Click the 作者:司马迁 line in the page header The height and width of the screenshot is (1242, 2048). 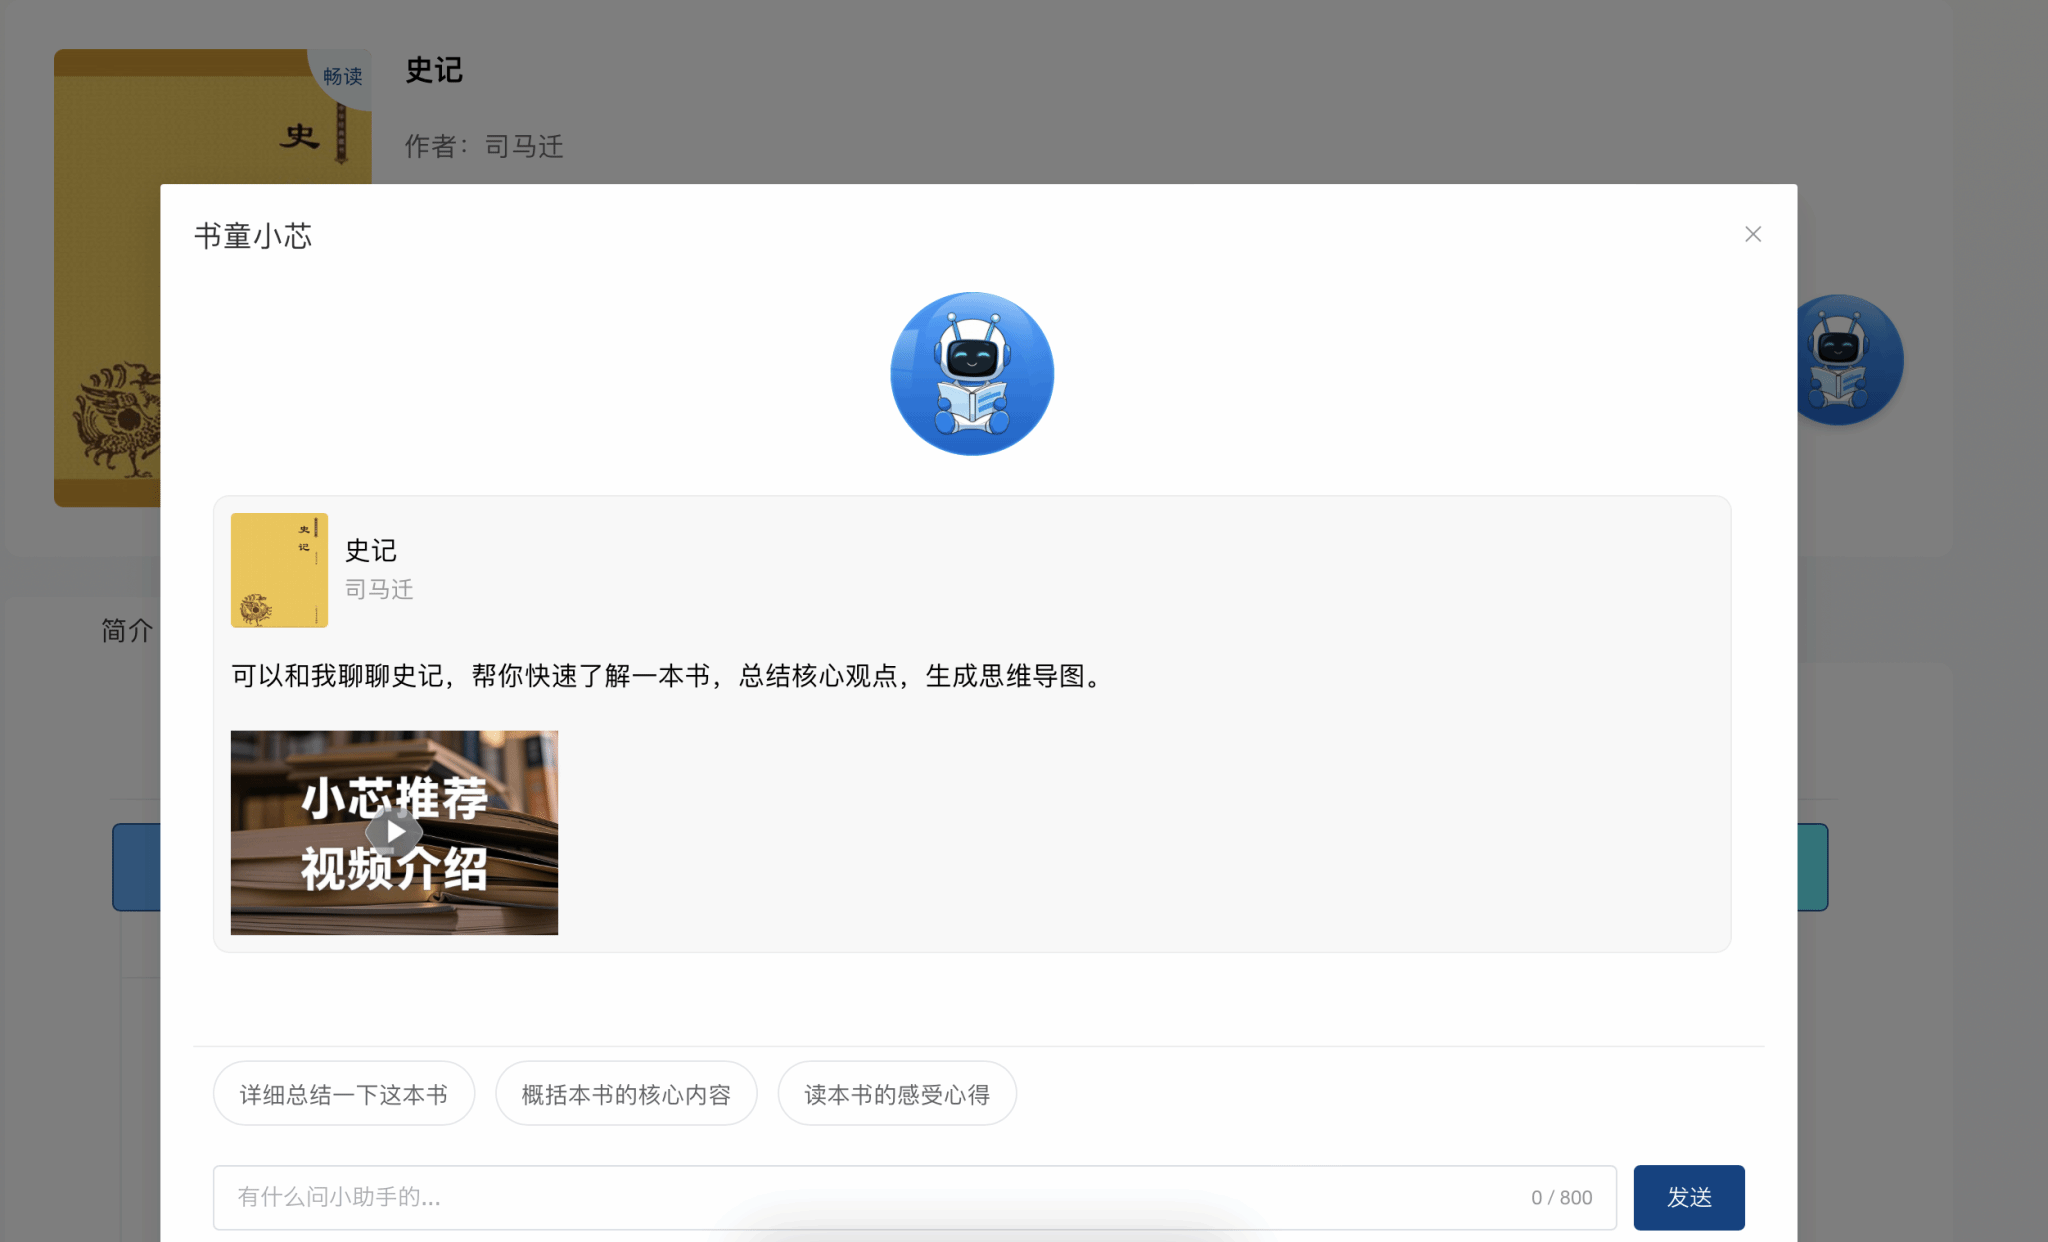[484, 146]
